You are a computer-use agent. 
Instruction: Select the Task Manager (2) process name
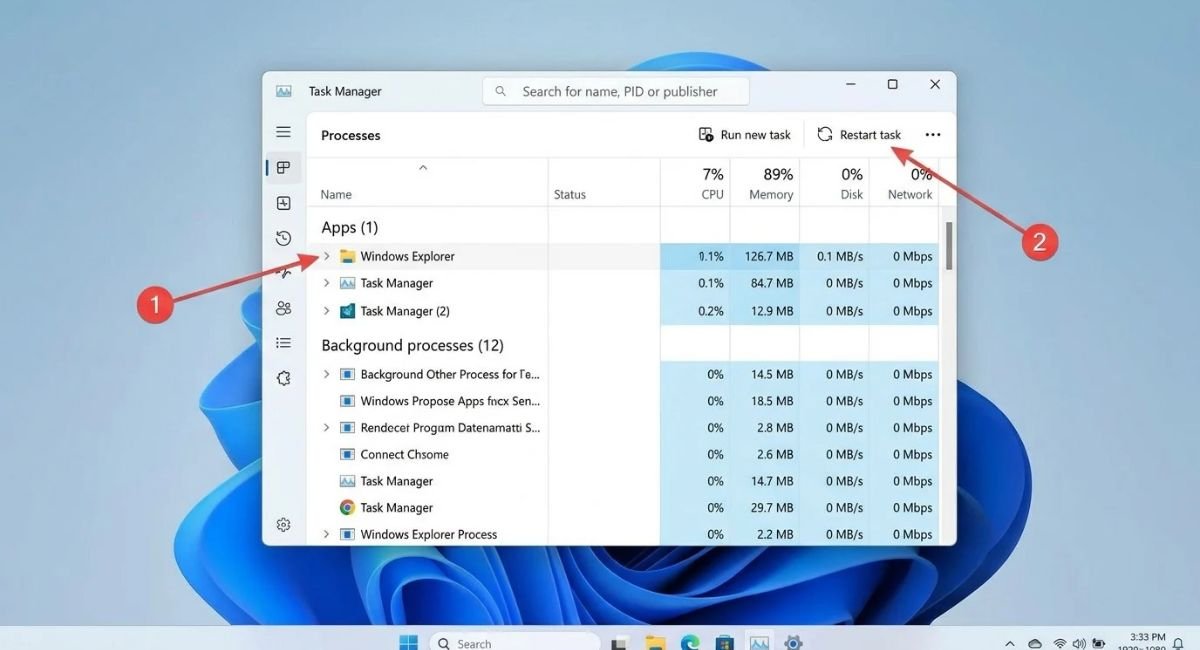pyautogui.click(x=405, y=311)
